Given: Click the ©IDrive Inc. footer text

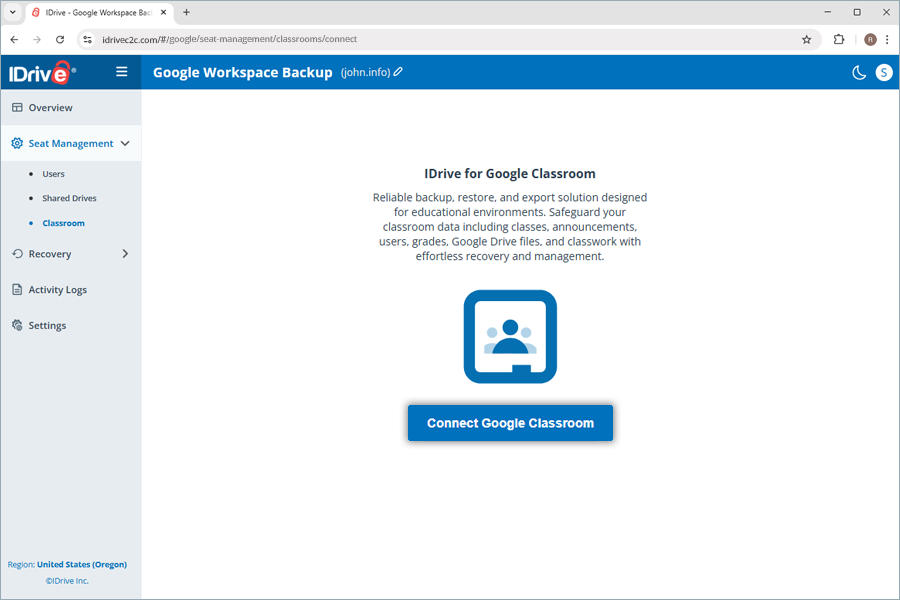Looking at the screenshot, I should [67, 580].
